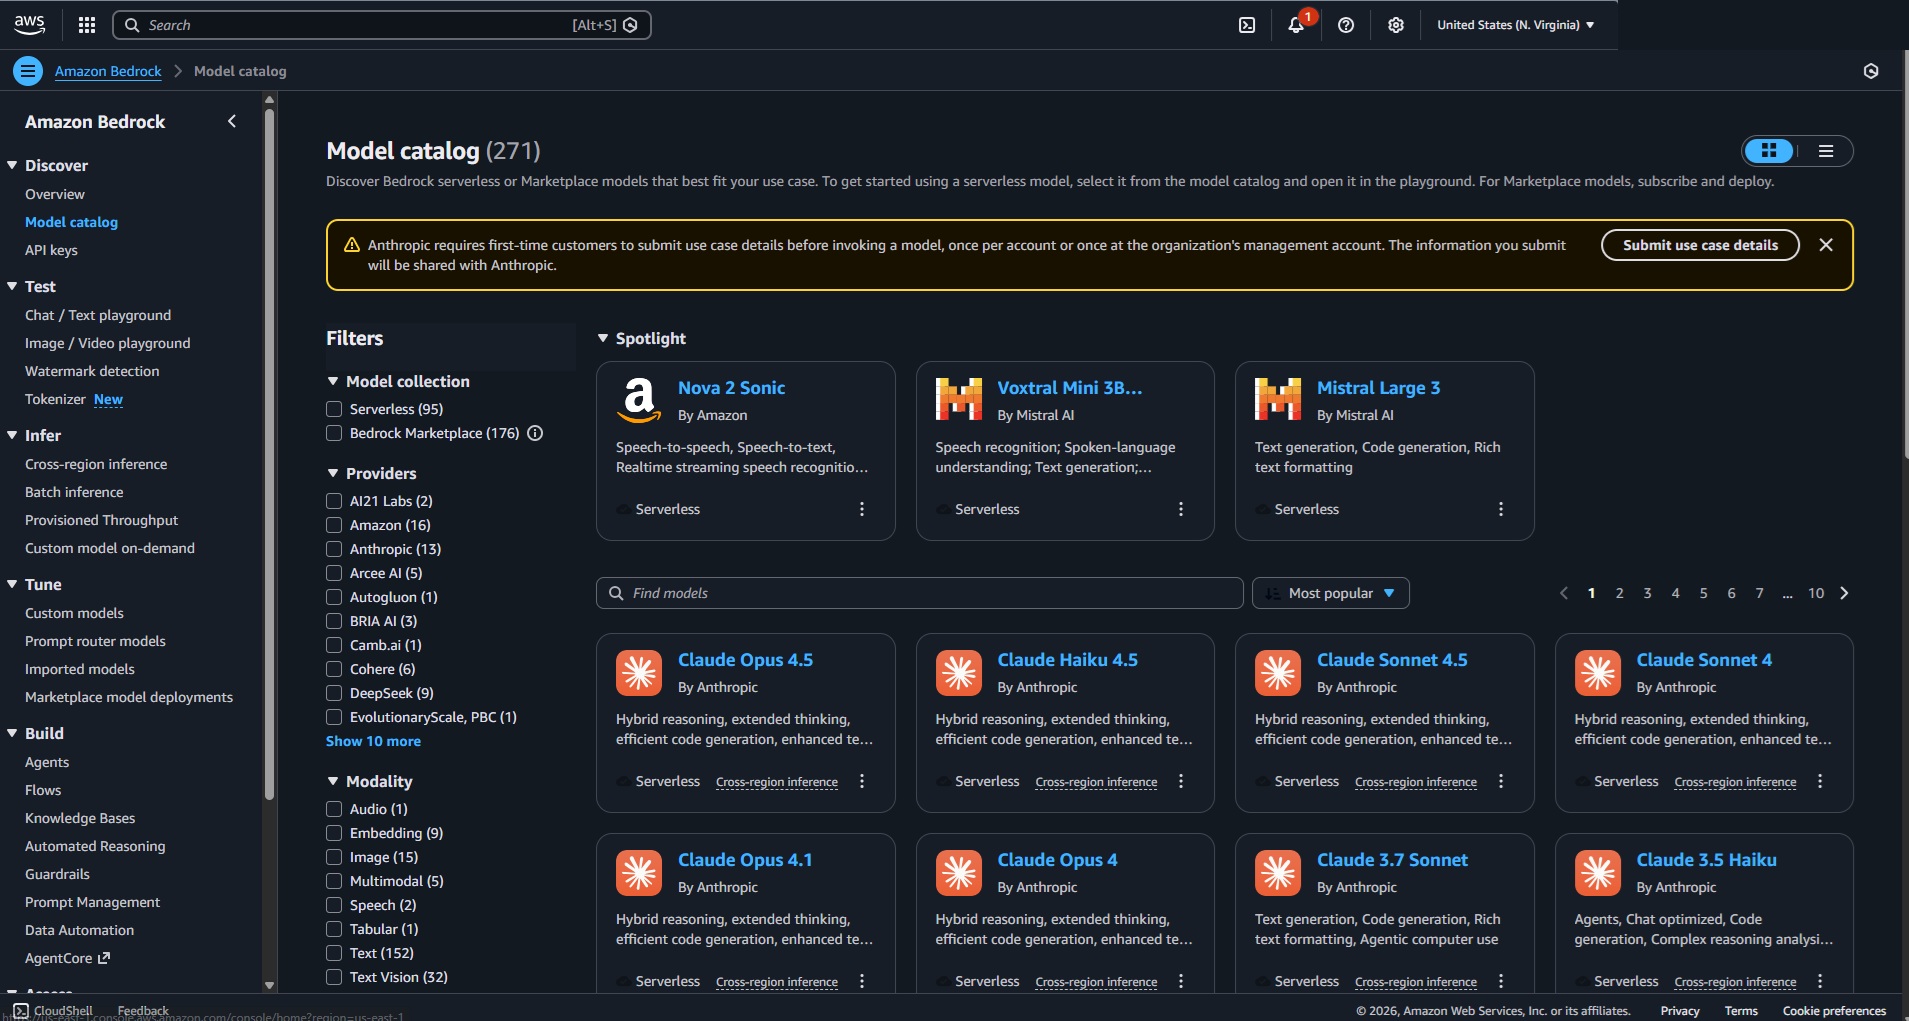Viewport: 1909px width, 1021px height.
Task: Collapse the Amazon Bedrock side panel
Action: click(232, 121)
